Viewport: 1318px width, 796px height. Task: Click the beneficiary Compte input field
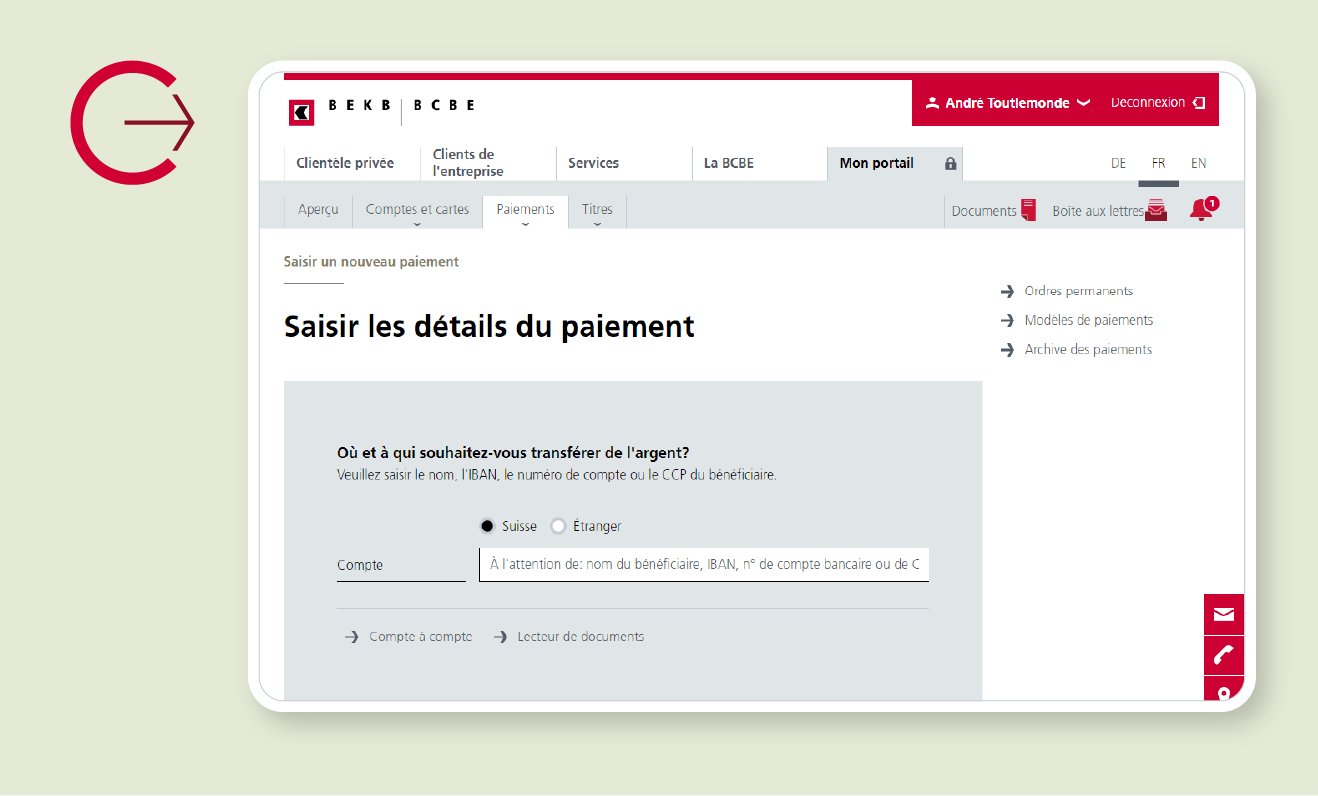point(704,564)
